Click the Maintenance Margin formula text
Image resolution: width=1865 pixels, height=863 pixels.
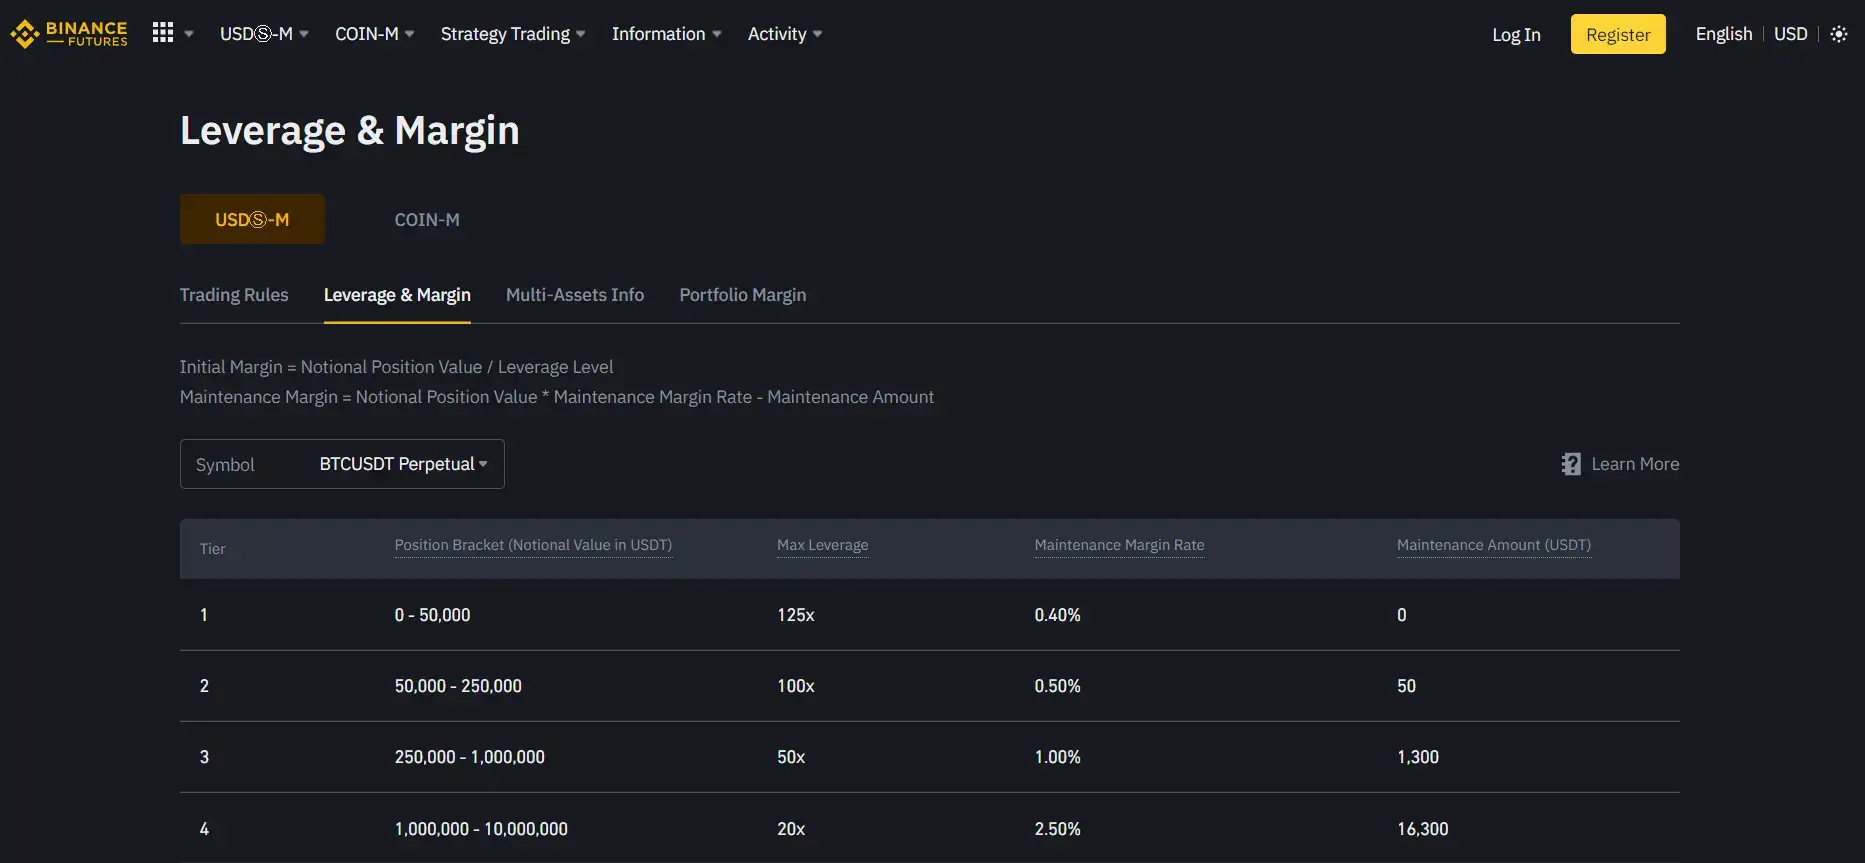click(x=557, y=397)
